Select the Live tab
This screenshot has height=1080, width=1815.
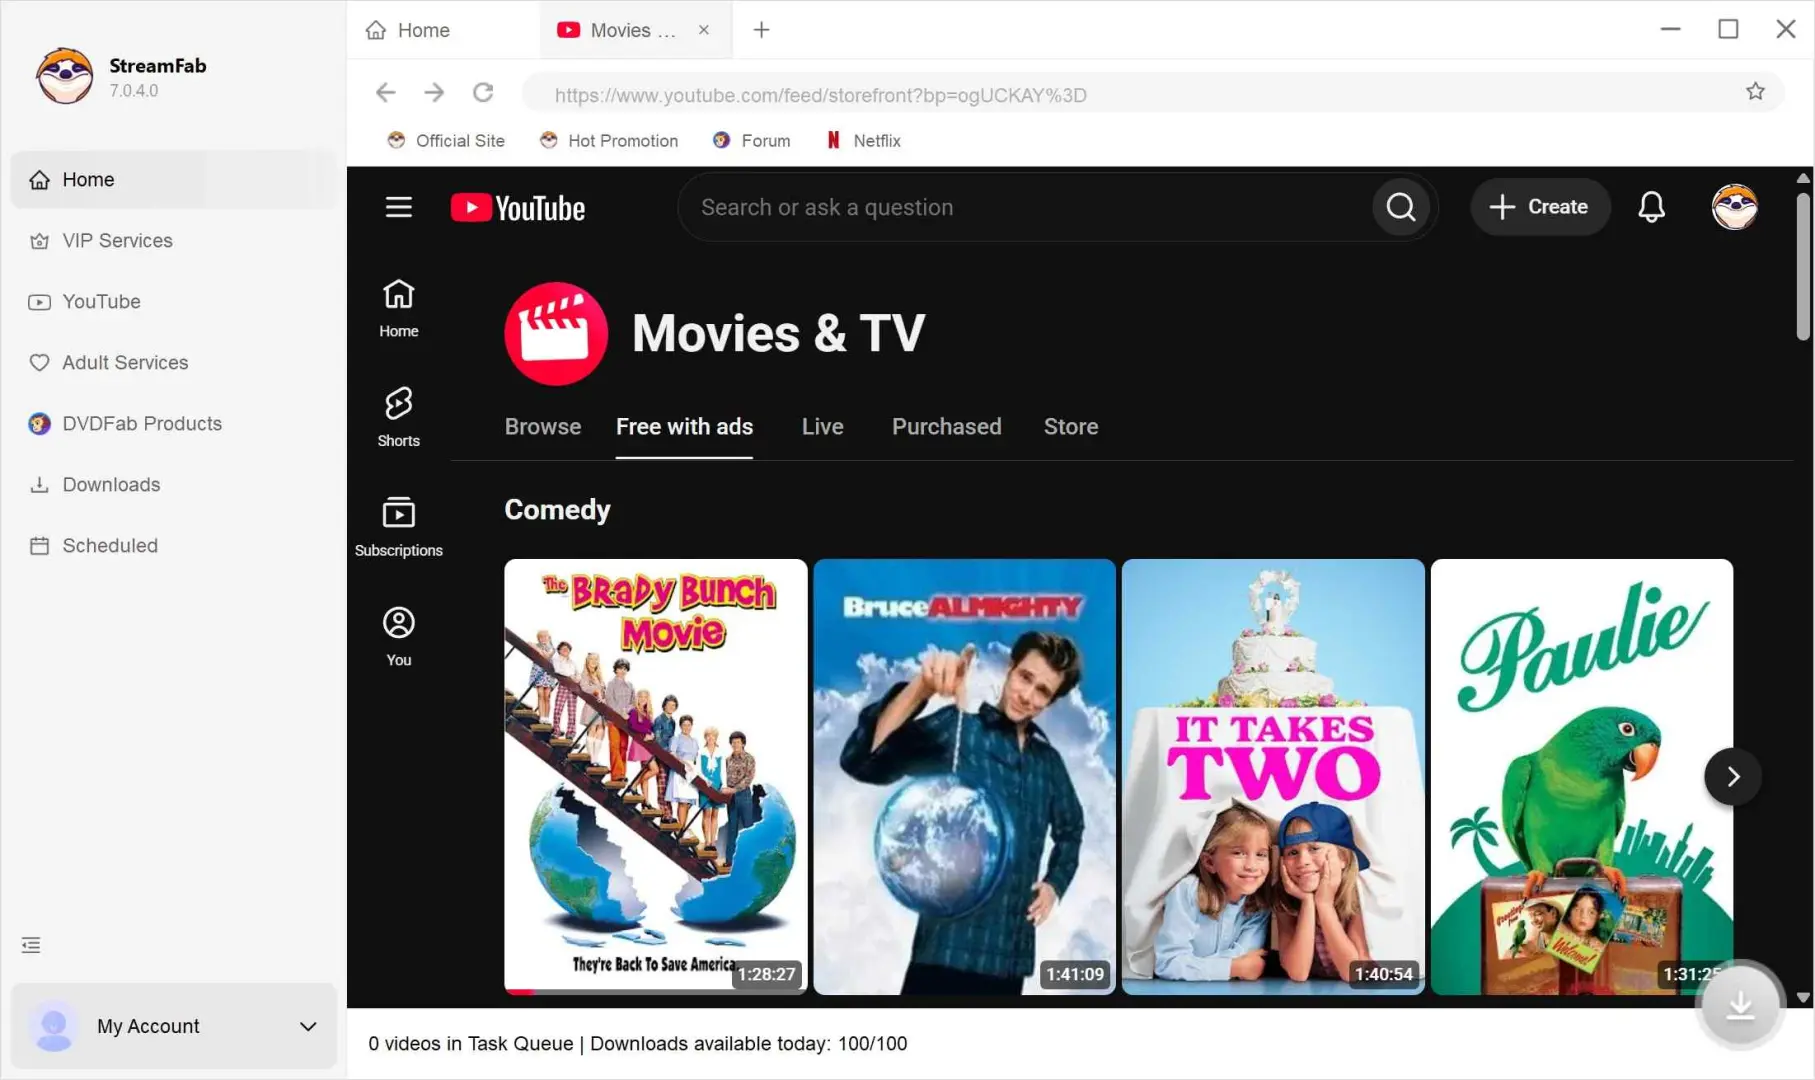click(823, 427)
